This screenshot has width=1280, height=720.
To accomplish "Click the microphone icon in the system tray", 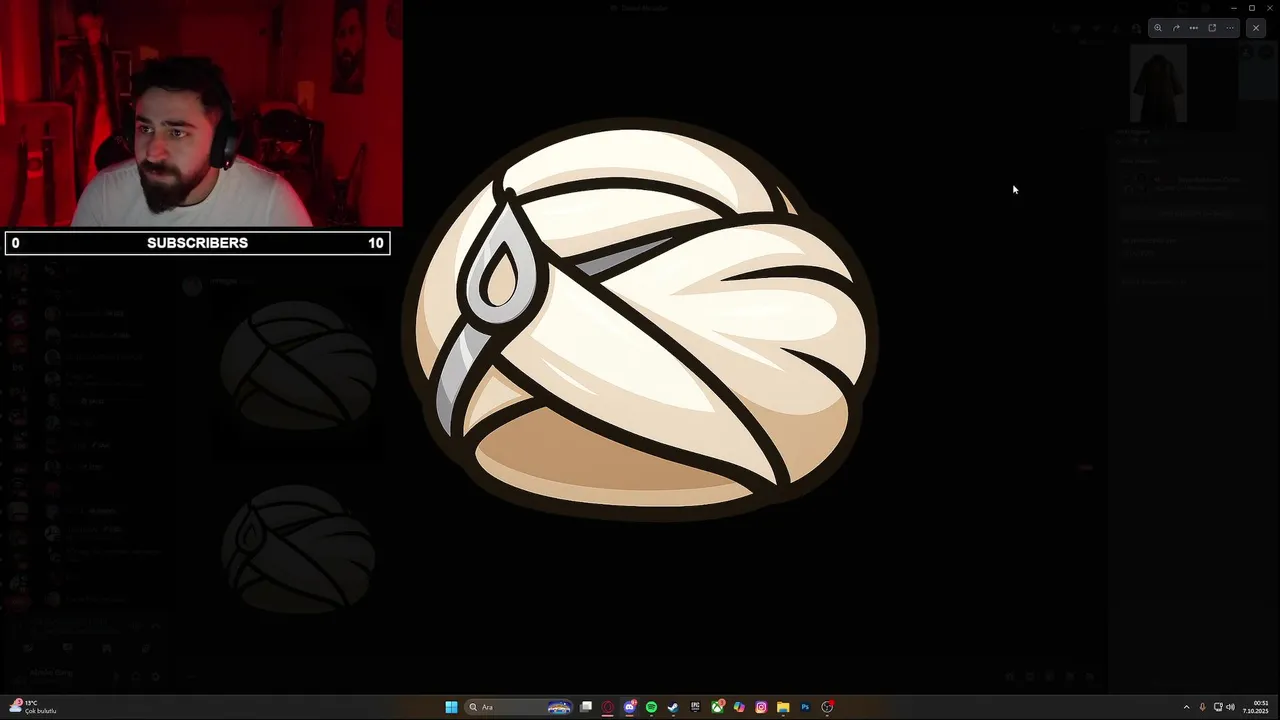I will point(1202,707).
